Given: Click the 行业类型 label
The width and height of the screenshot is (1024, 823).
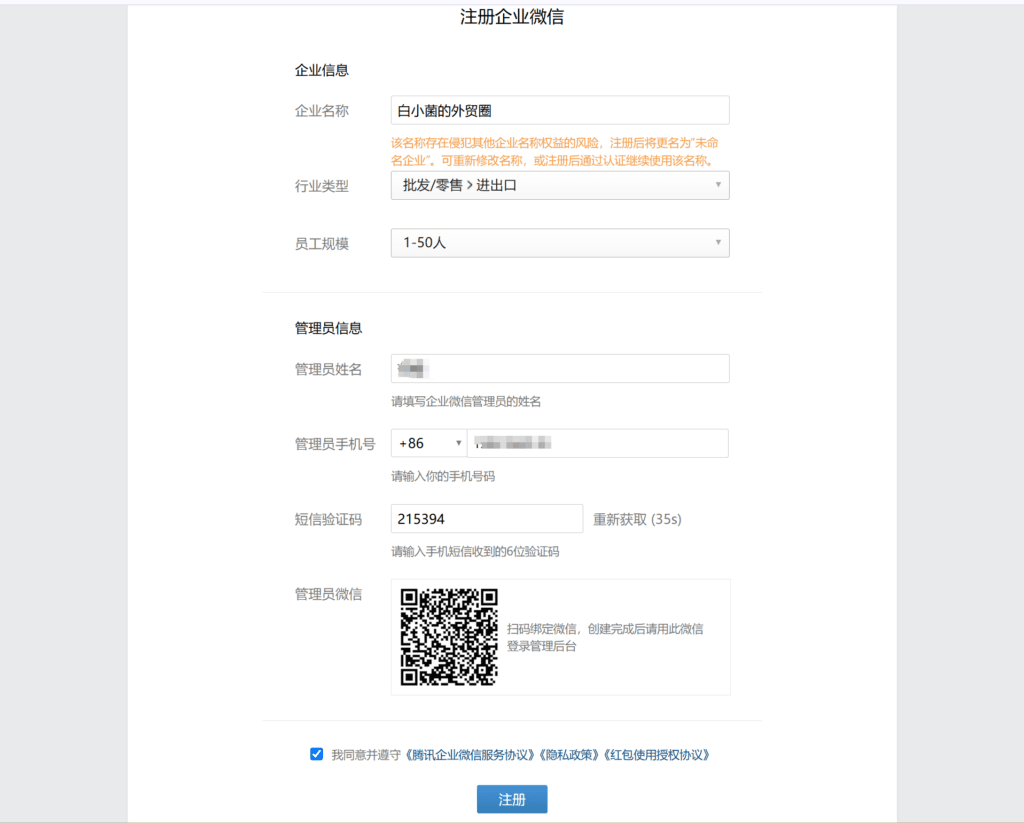Looking at the screenshot, I should [x=321, y=186].
